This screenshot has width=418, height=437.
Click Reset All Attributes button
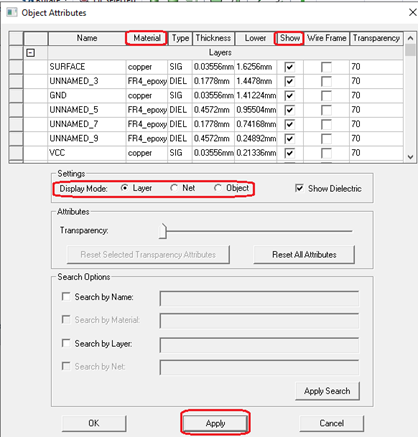point(304,255)
